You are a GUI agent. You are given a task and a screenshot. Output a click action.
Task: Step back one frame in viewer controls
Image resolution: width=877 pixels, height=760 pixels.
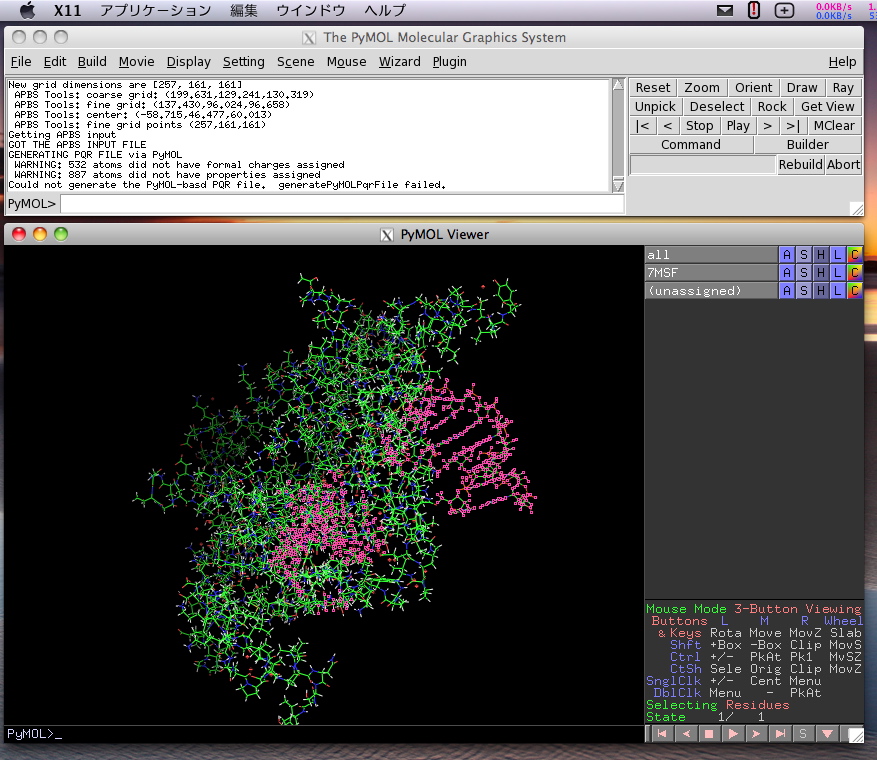click(686, 734)
